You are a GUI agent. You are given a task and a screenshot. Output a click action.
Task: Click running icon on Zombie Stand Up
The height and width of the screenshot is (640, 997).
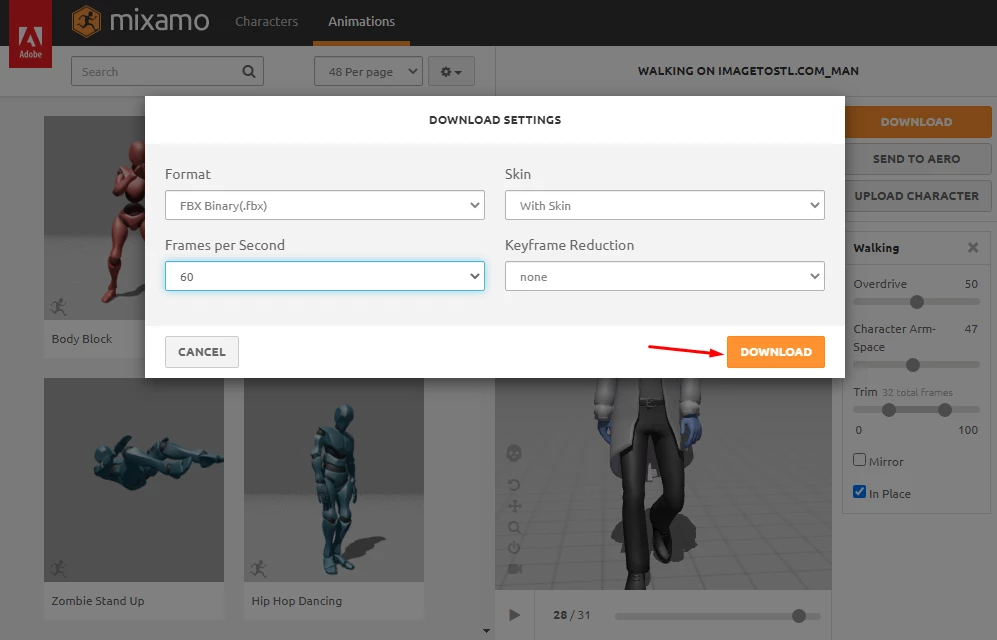click(x=58, y=568)
